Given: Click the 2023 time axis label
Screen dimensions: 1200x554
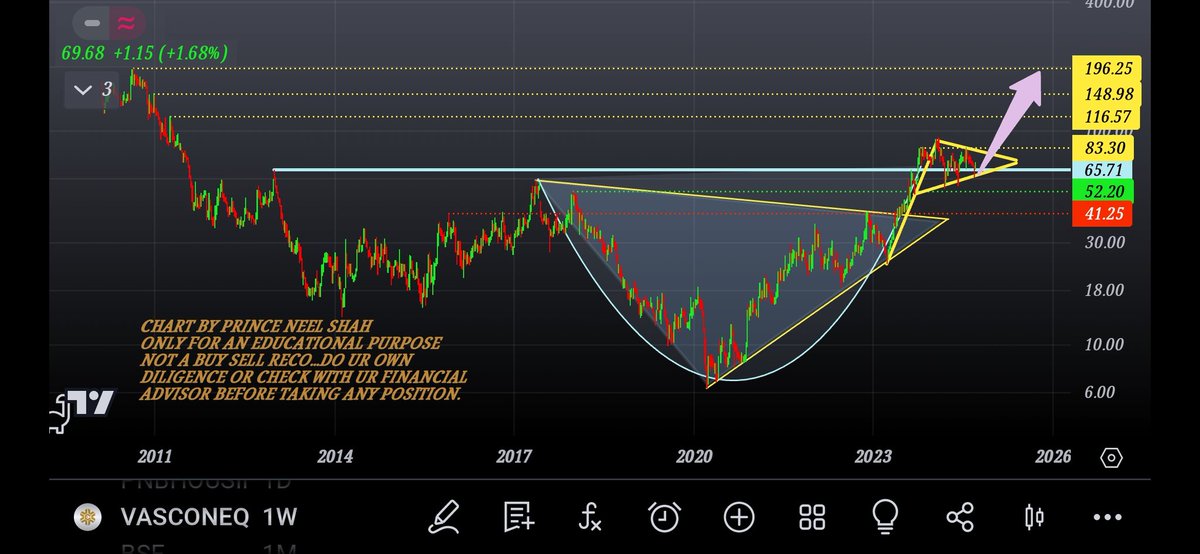Looking at the screenshot, I should click(873, 457).
